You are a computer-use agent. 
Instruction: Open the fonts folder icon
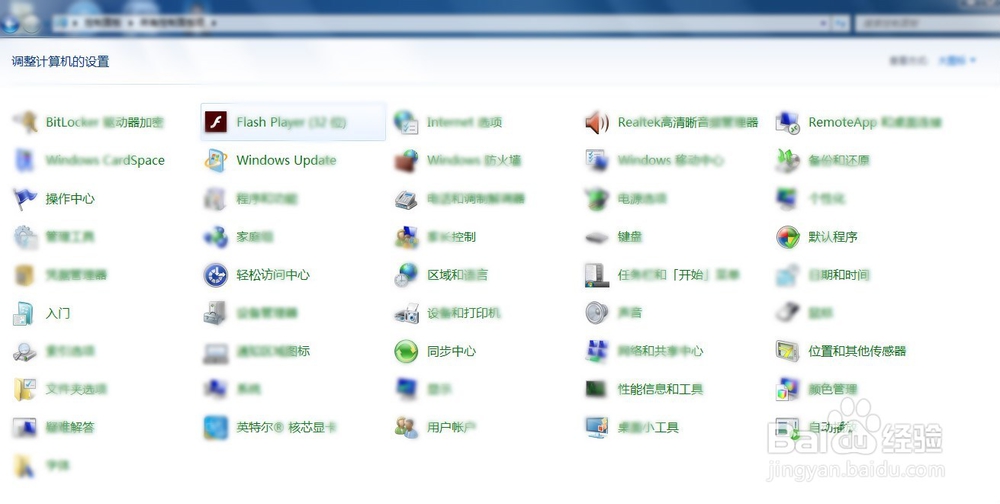pos(26,466)
